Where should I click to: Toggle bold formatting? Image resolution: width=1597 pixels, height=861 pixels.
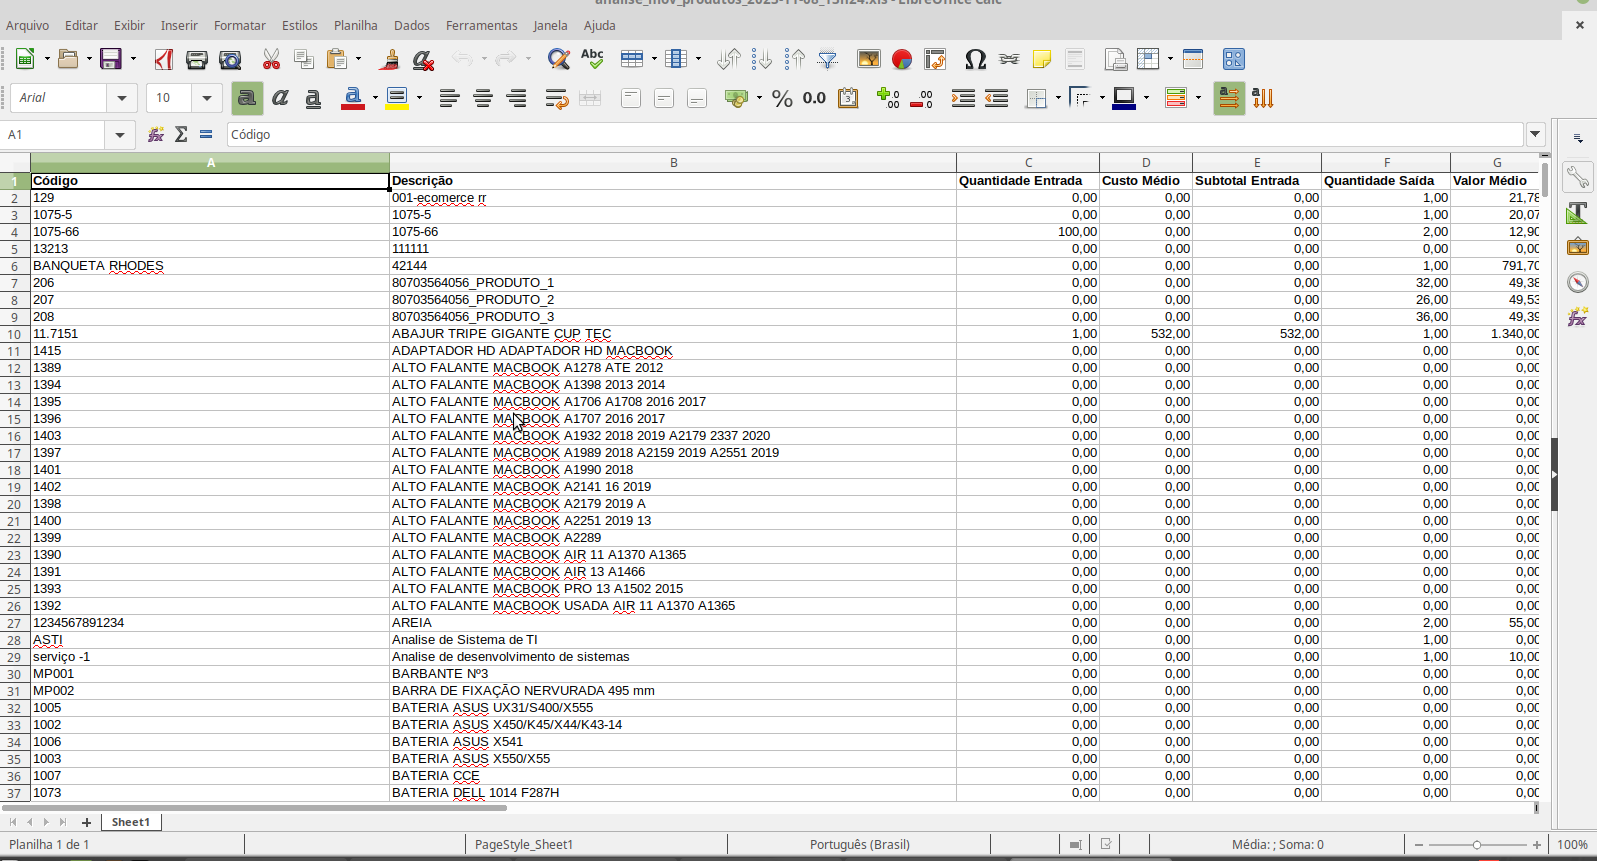click(x=247, y=98)
